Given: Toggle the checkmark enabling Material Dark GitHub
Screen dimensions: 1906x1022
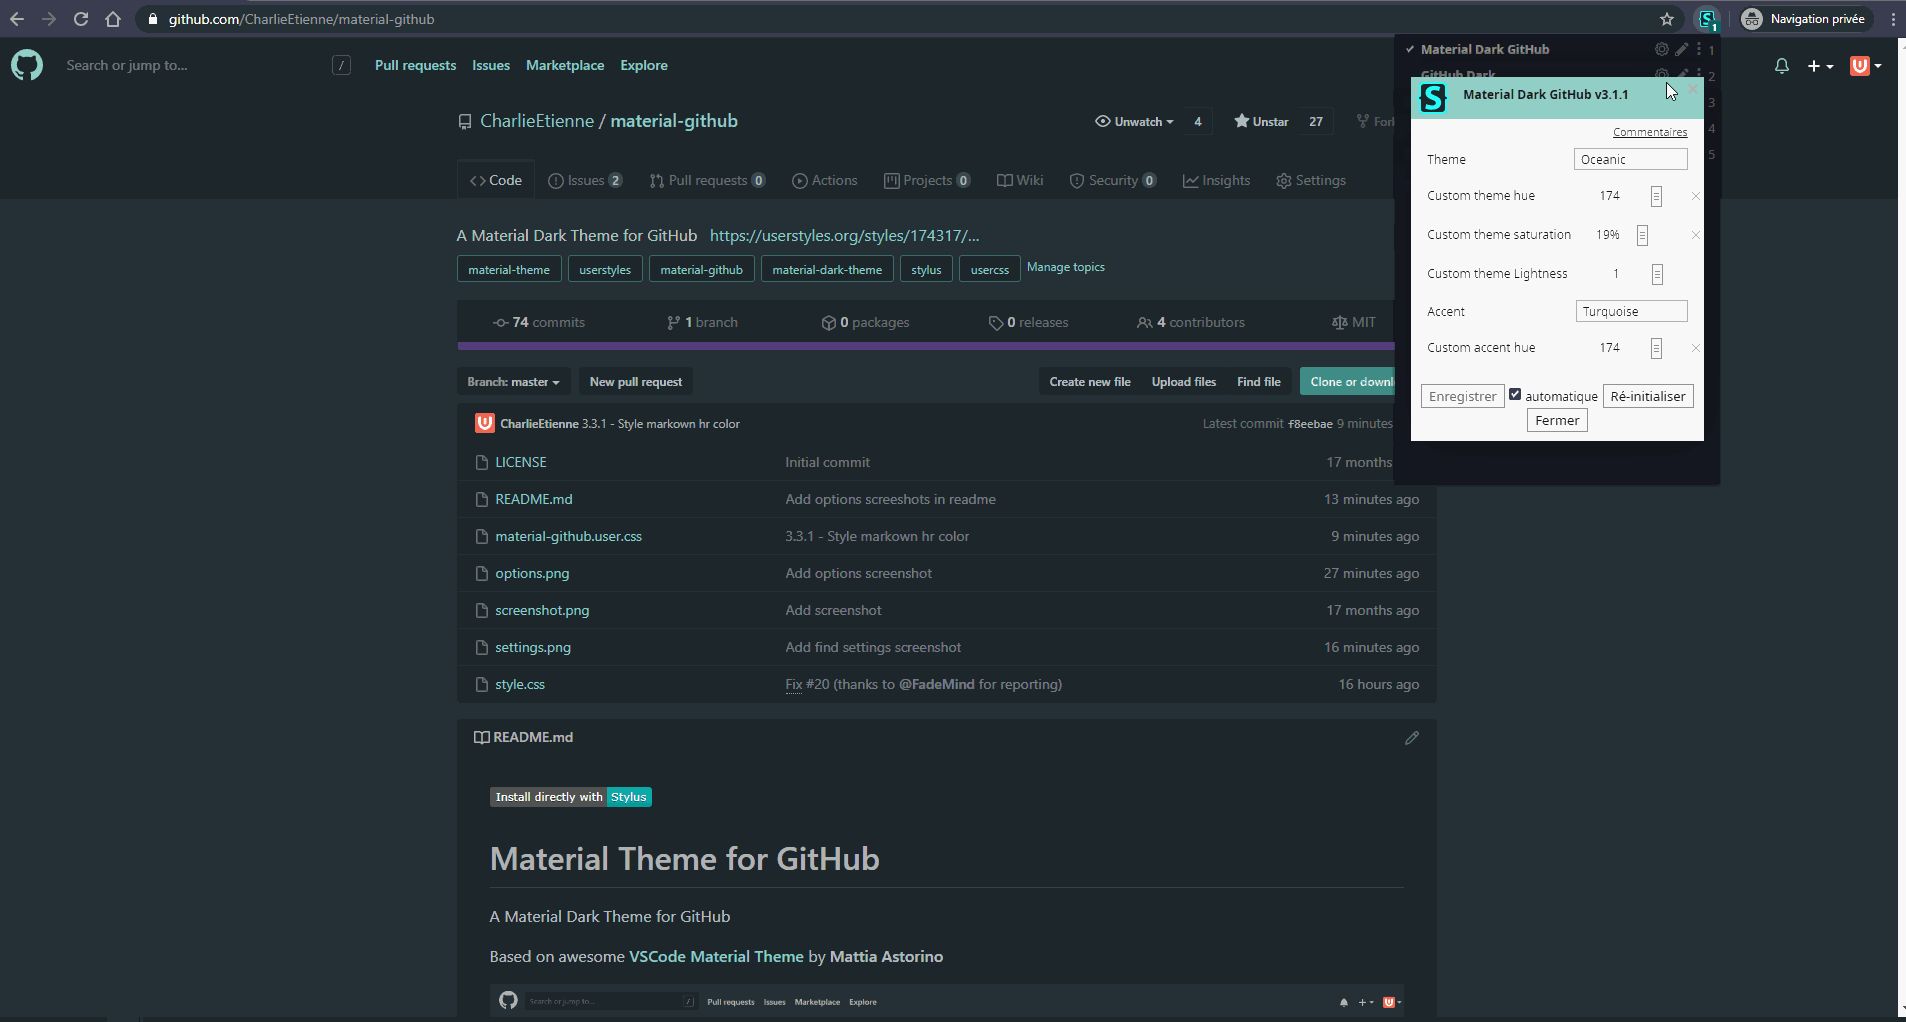Looking at the screenshot, I should 1410,48.
